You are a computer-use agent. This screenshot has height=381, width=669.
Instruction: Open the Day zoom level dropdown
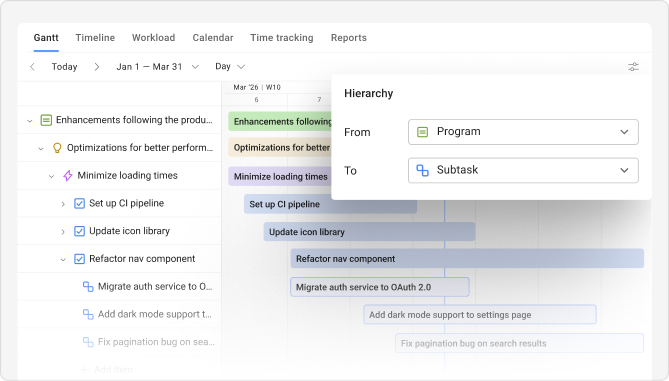pos(230,67)
